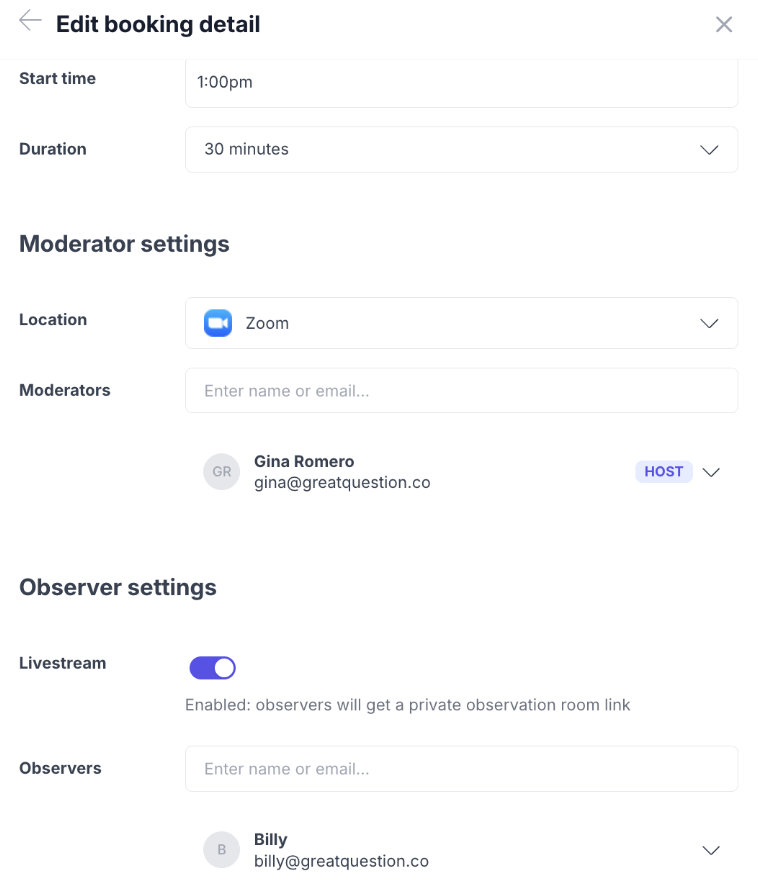Viewport: 758px width, 890px height.
Task: Click Gina Romero's GR avatar
Action: (x=221, y=472)
